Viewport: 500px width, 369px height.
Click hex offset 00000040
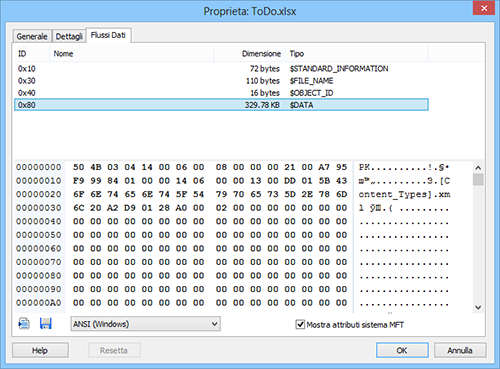tap(39, 221)
